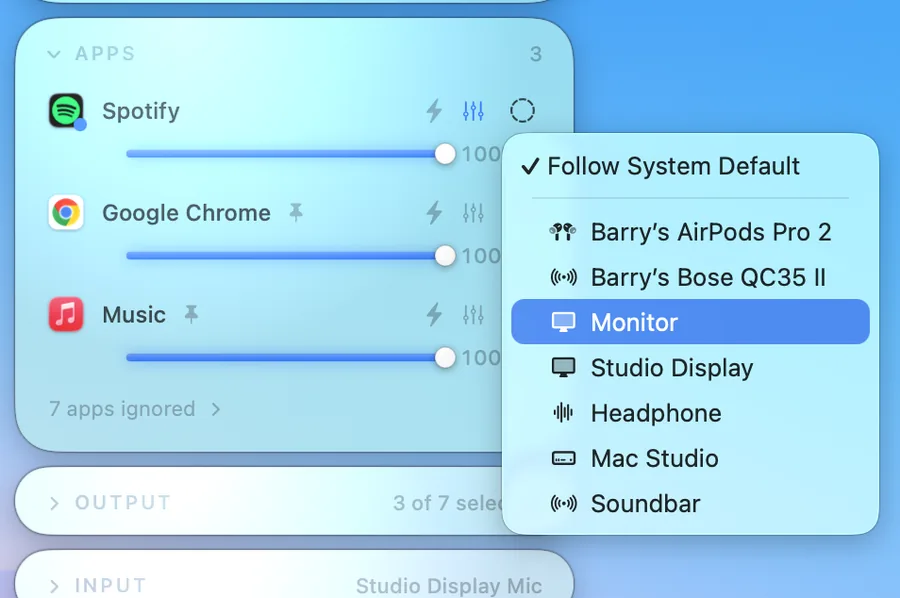Click the Spotify app icon

67,111
